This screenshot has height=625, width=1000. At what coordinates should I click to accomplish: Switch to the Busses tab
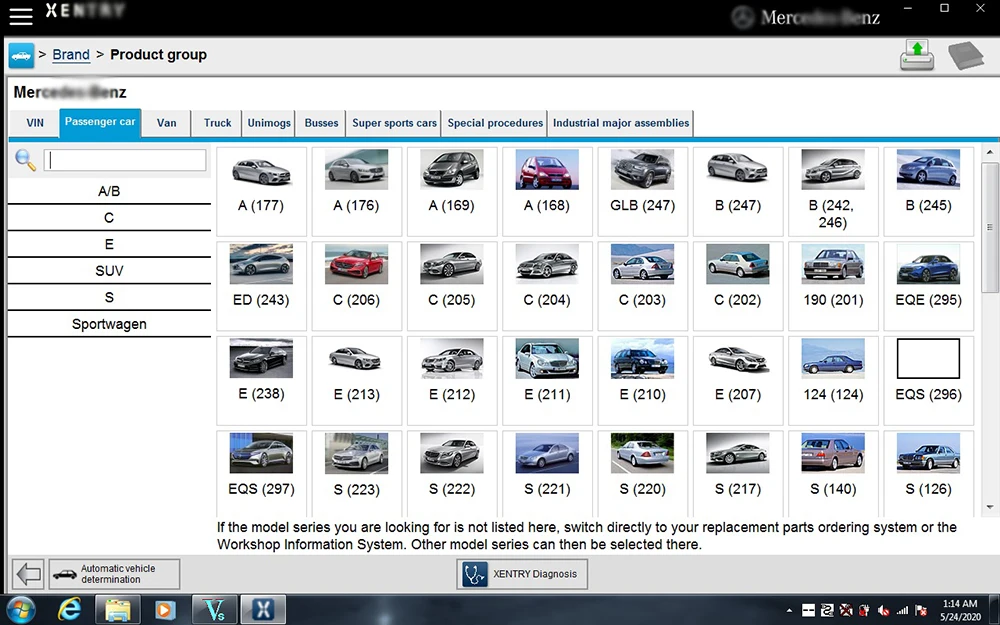tap(321, 123)
